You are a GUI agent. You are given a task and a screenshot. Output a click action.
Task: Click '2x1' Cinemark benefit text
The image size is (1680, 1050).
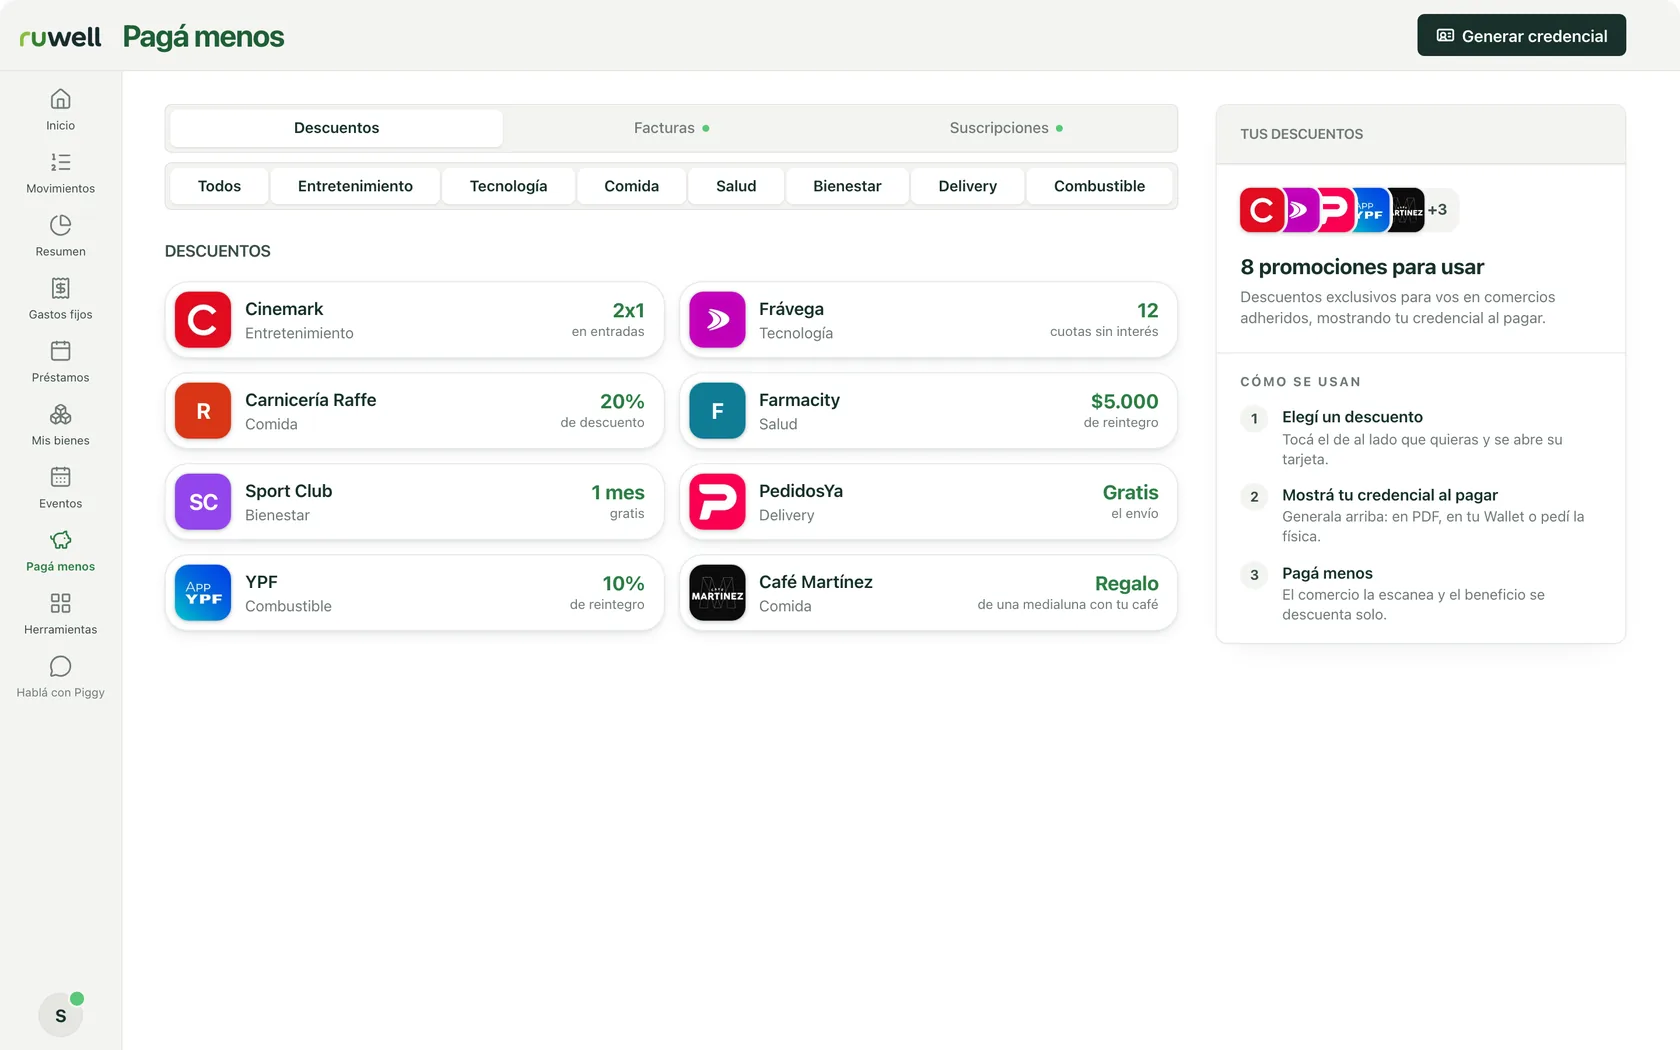pyautogui.click(x=628, y=310)
